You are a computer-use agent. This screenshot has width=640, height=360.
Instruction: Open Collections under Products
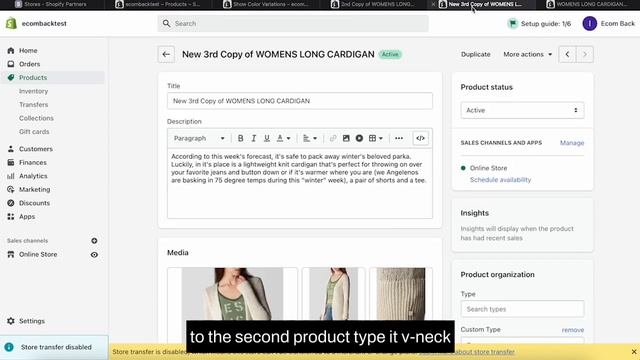(x=36, y=118)
